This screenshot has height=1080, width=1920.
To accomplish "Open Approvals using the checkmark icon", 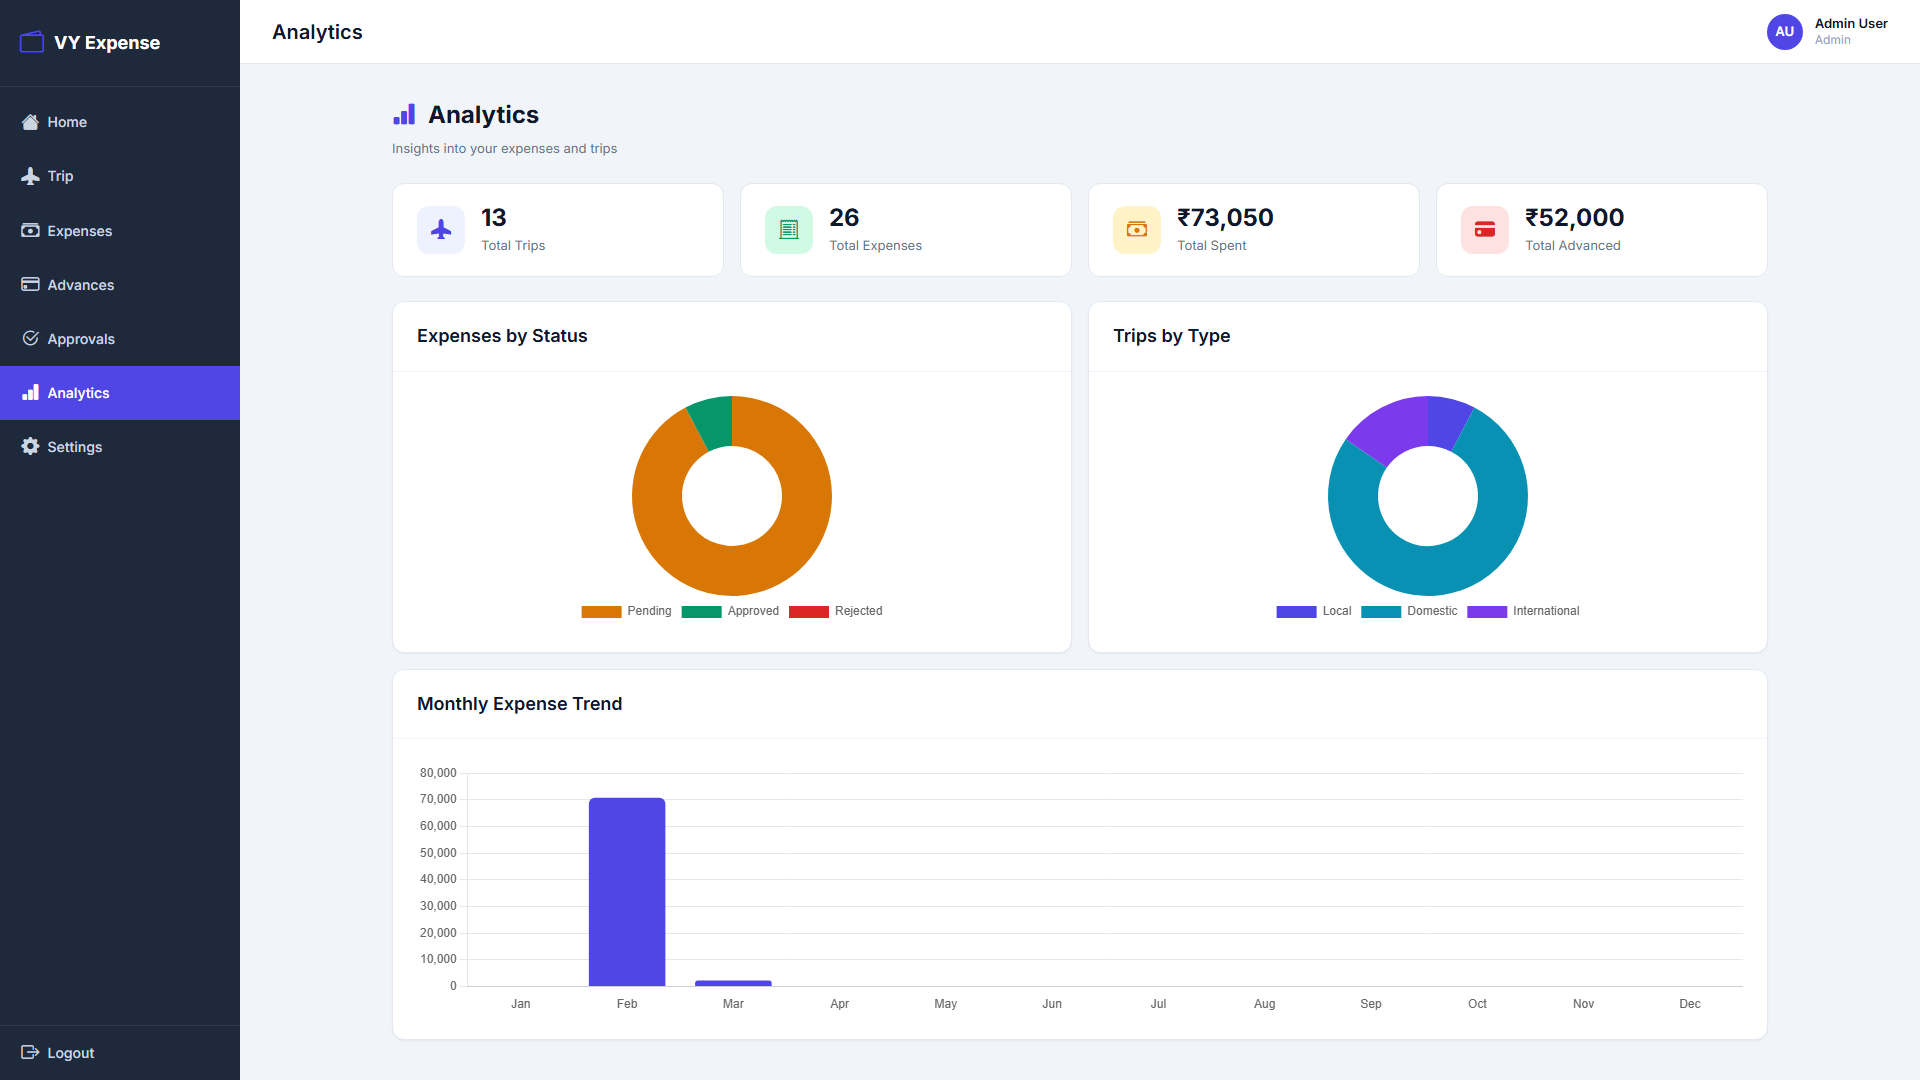I will [x=30, y=339].
